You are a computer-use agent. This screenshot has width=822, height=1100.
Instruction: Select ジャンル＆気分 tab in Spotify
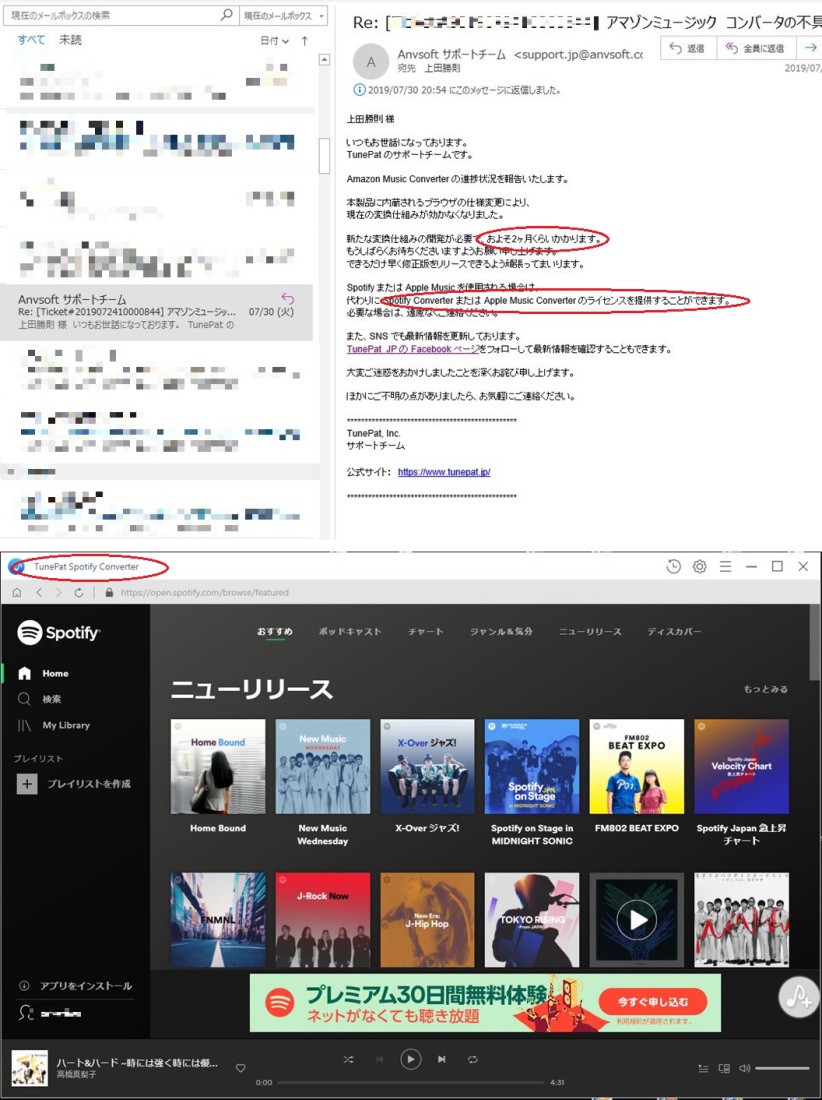point(501,631)
